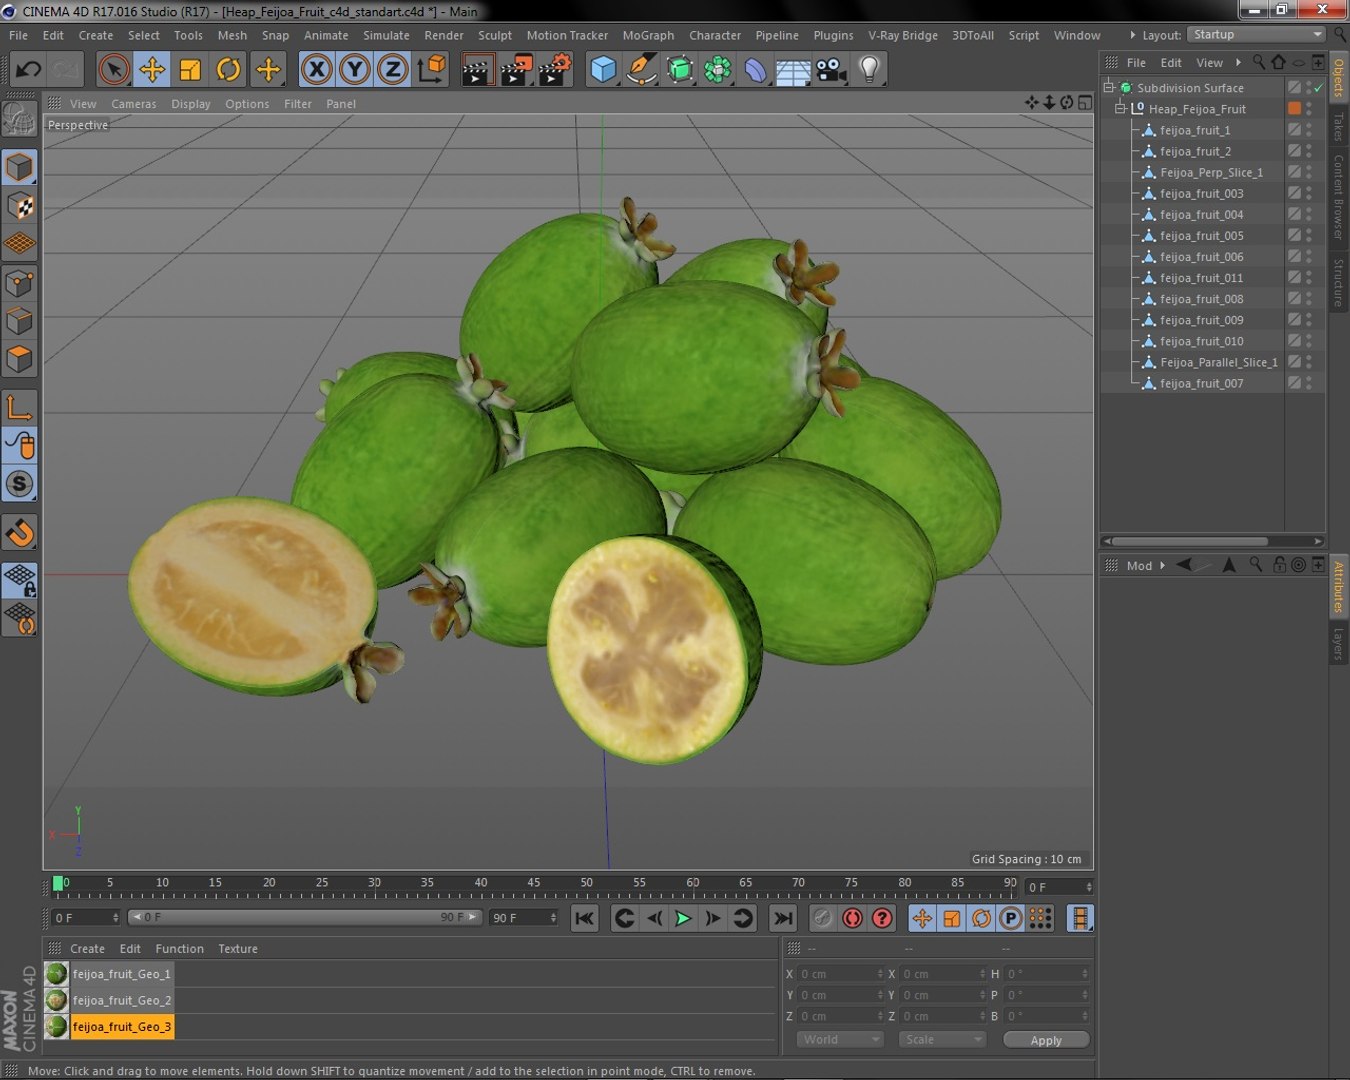Add a Camera object

coord(831,69)
